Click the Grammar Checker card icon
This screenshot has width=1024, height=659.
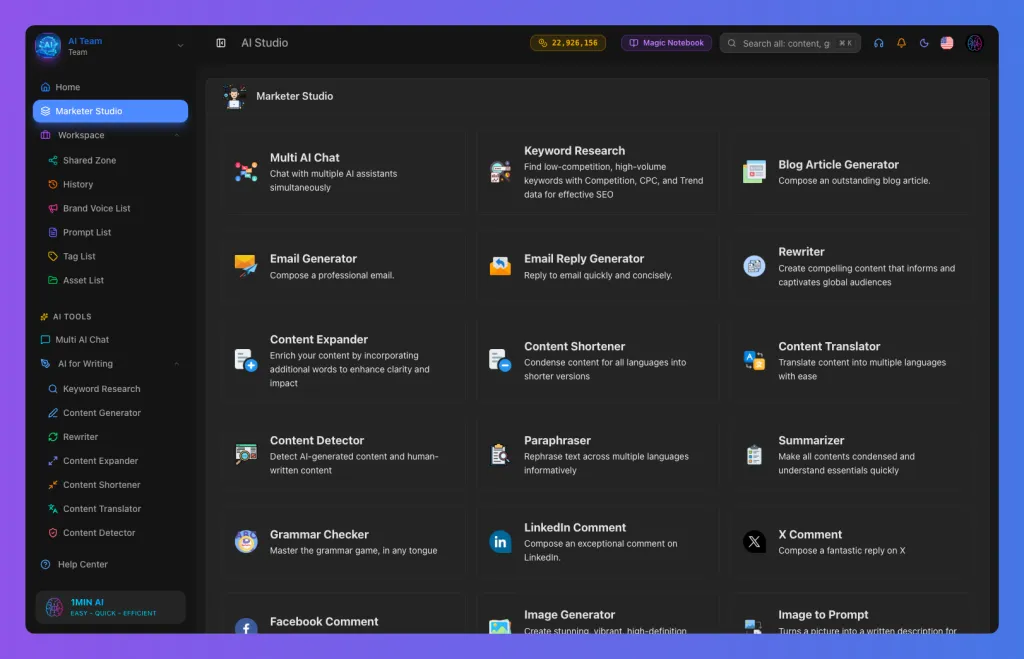(246, 541)
